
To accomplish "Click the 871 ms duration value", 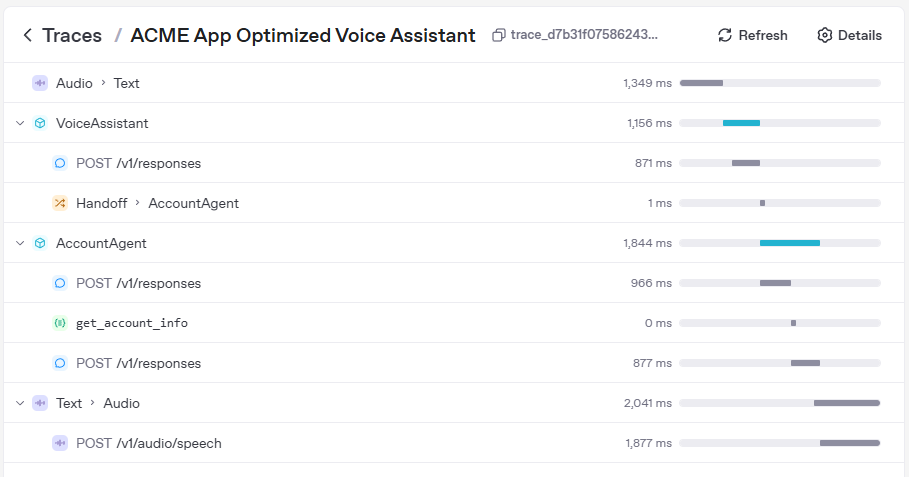I will [653, 163].
